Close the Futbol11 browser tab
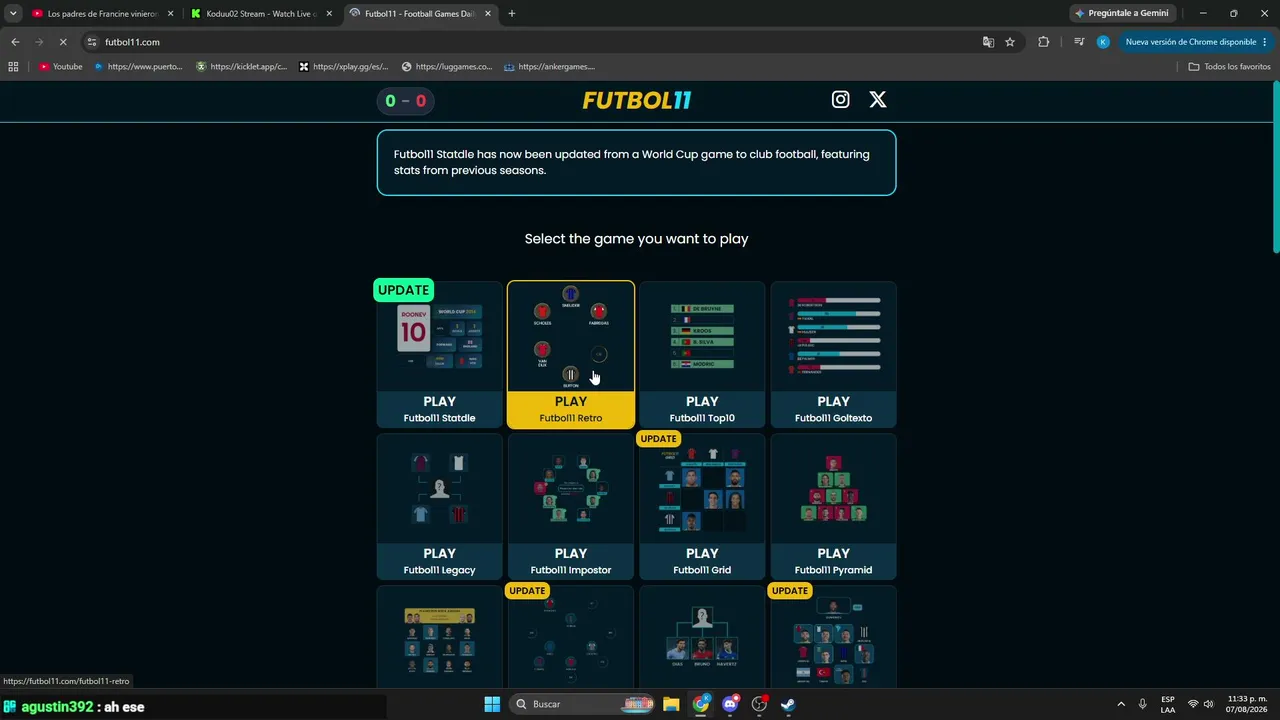Viewport: 1280px width, 720px height. (x=487, y=14)
